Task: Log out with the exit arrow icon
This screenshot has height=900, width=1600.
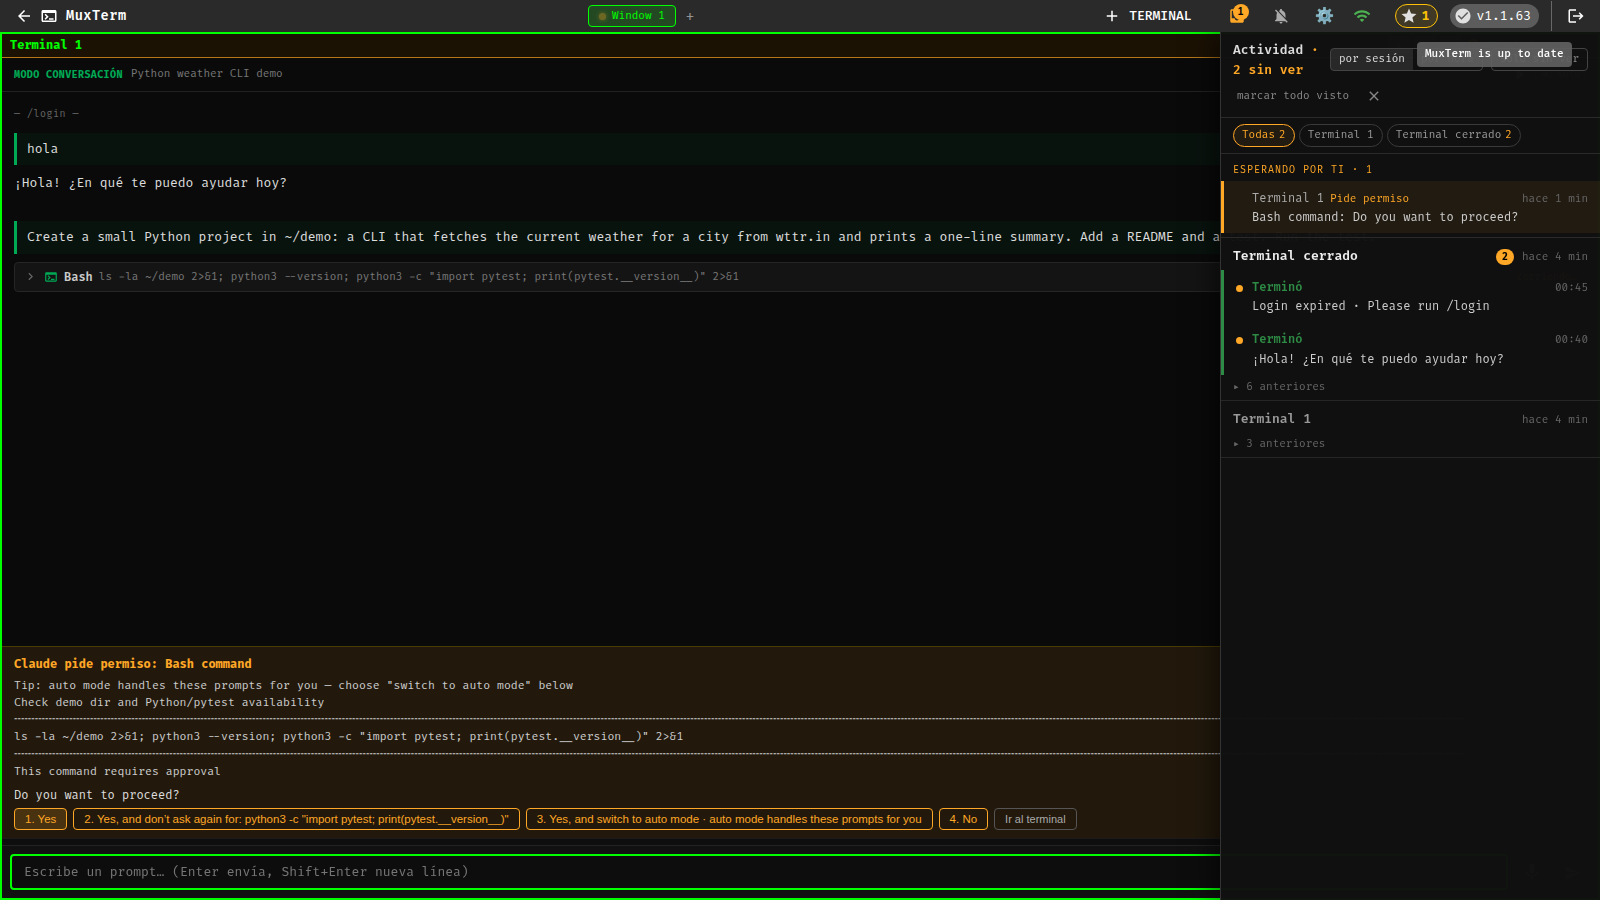Action: click(1576, 16)
